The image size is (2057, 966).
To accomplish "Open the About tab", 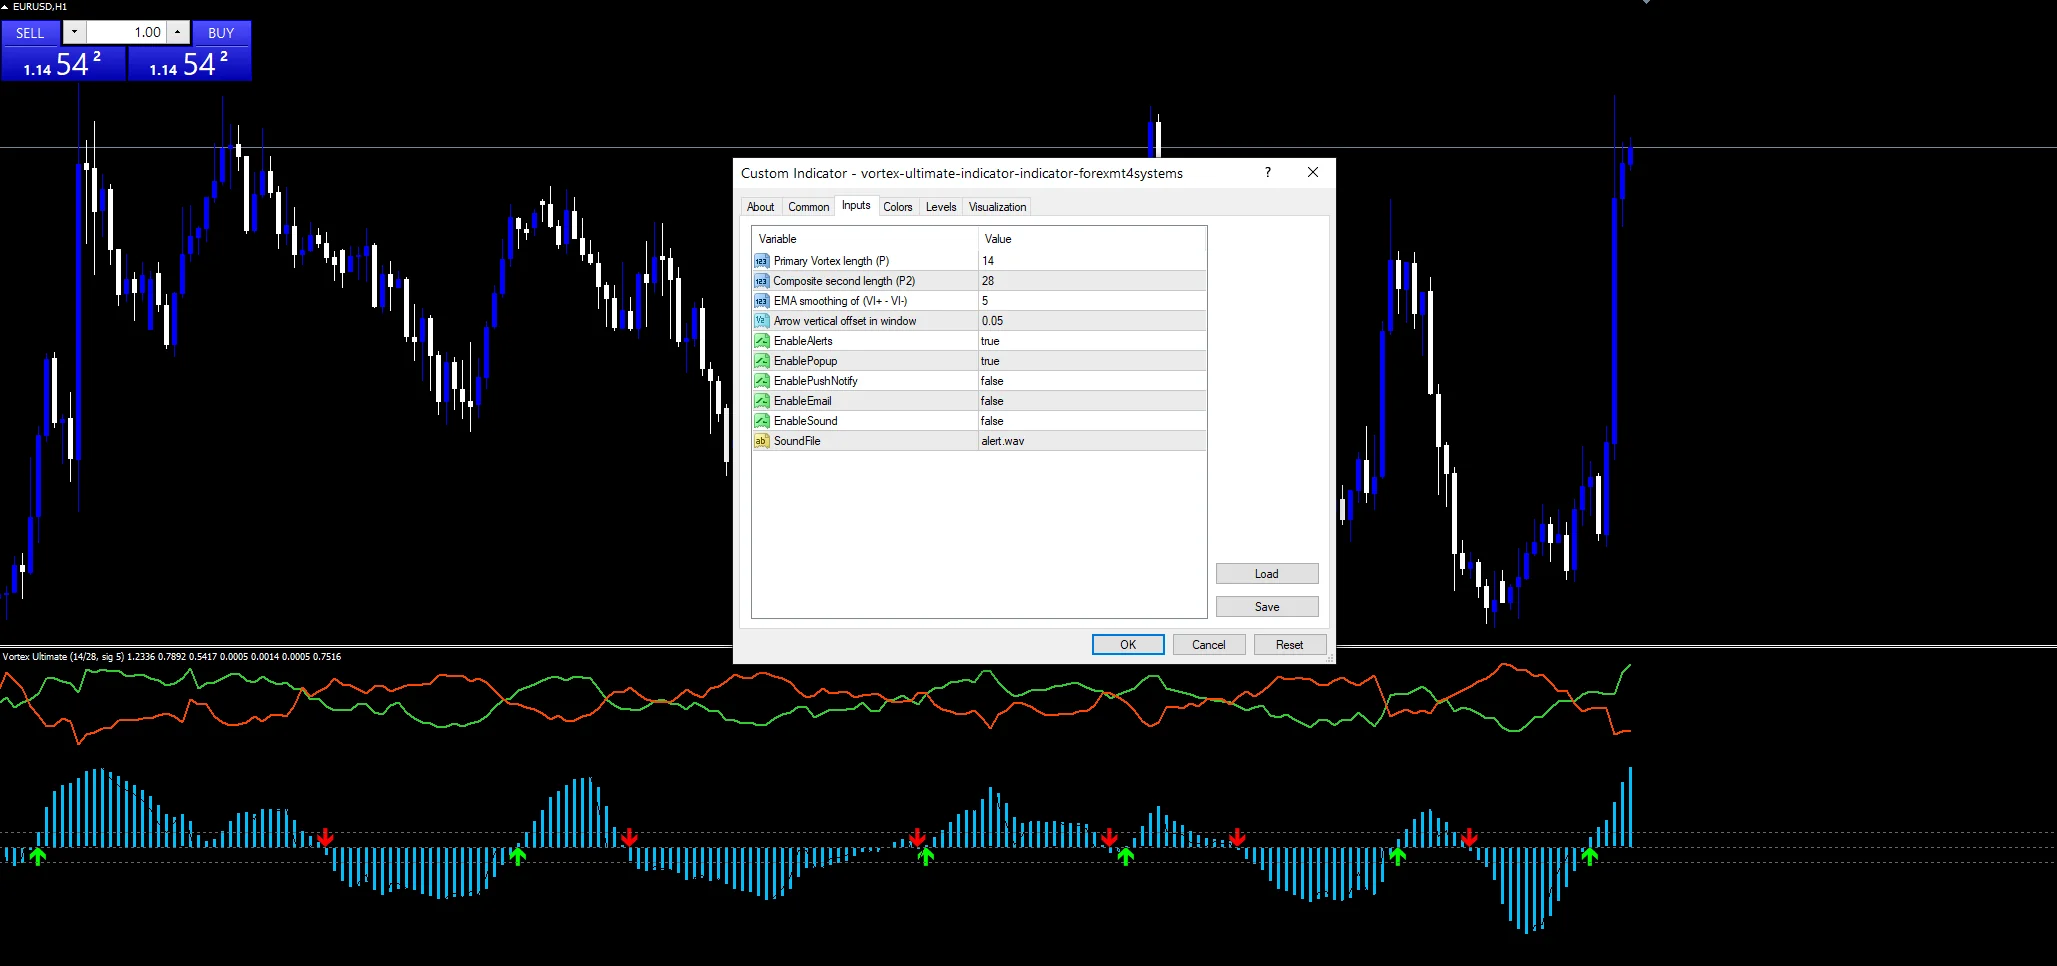I will [x=760, y=207].
